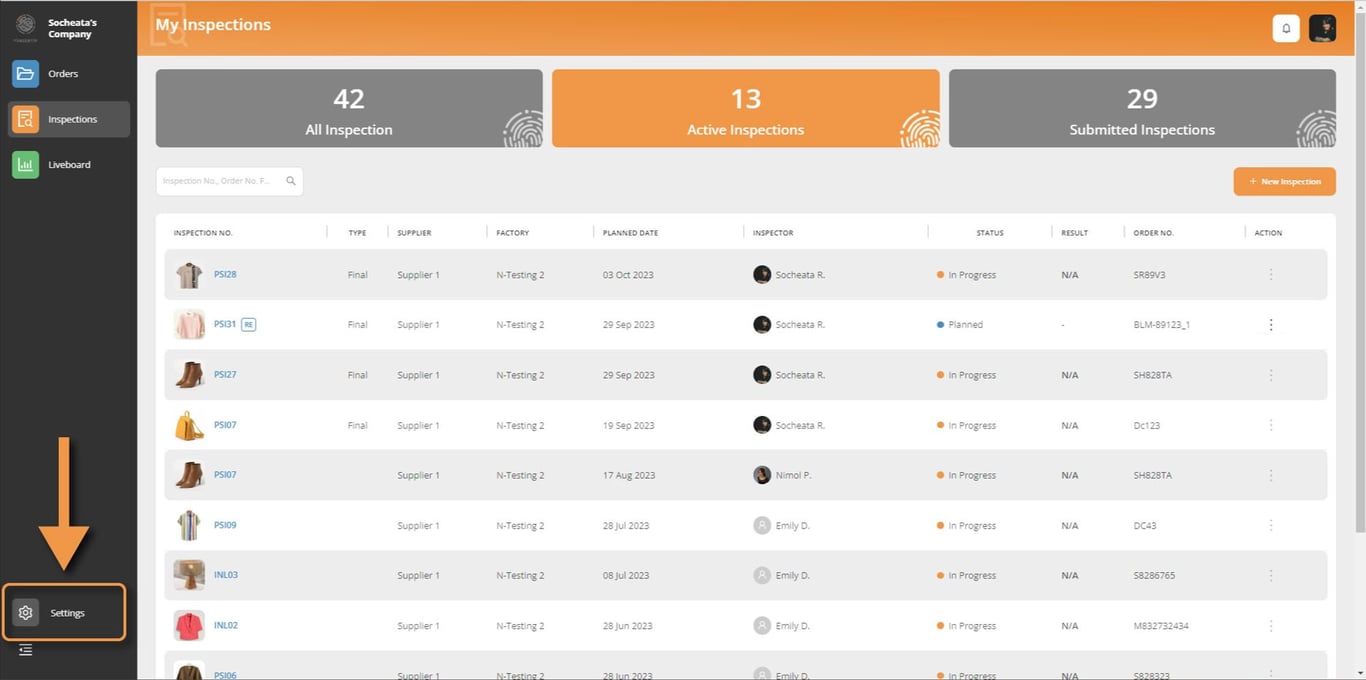Viewport: 1366px width, 680px height.
Task: Click Emily D. avatar in PSI09 row
Action: click(x=762, y=525)
